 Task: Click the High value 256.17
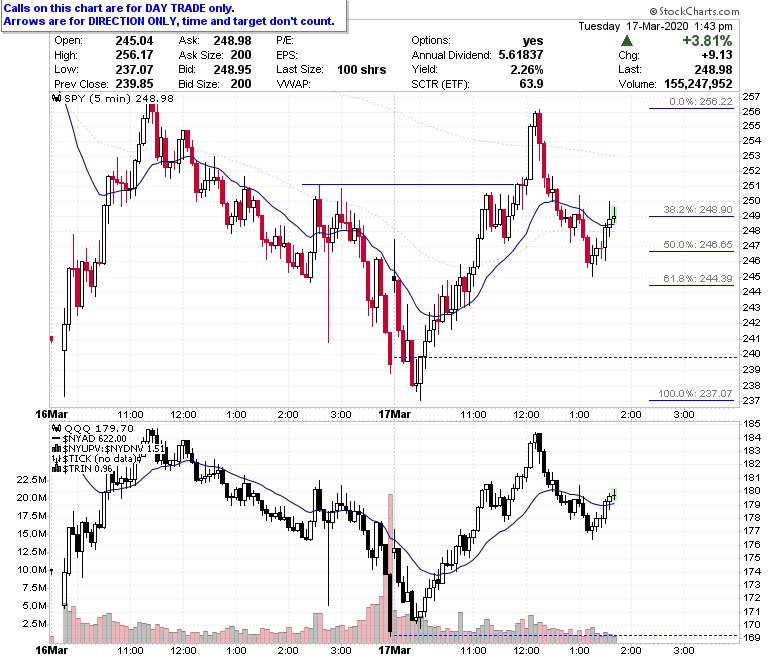pos(134,55)
